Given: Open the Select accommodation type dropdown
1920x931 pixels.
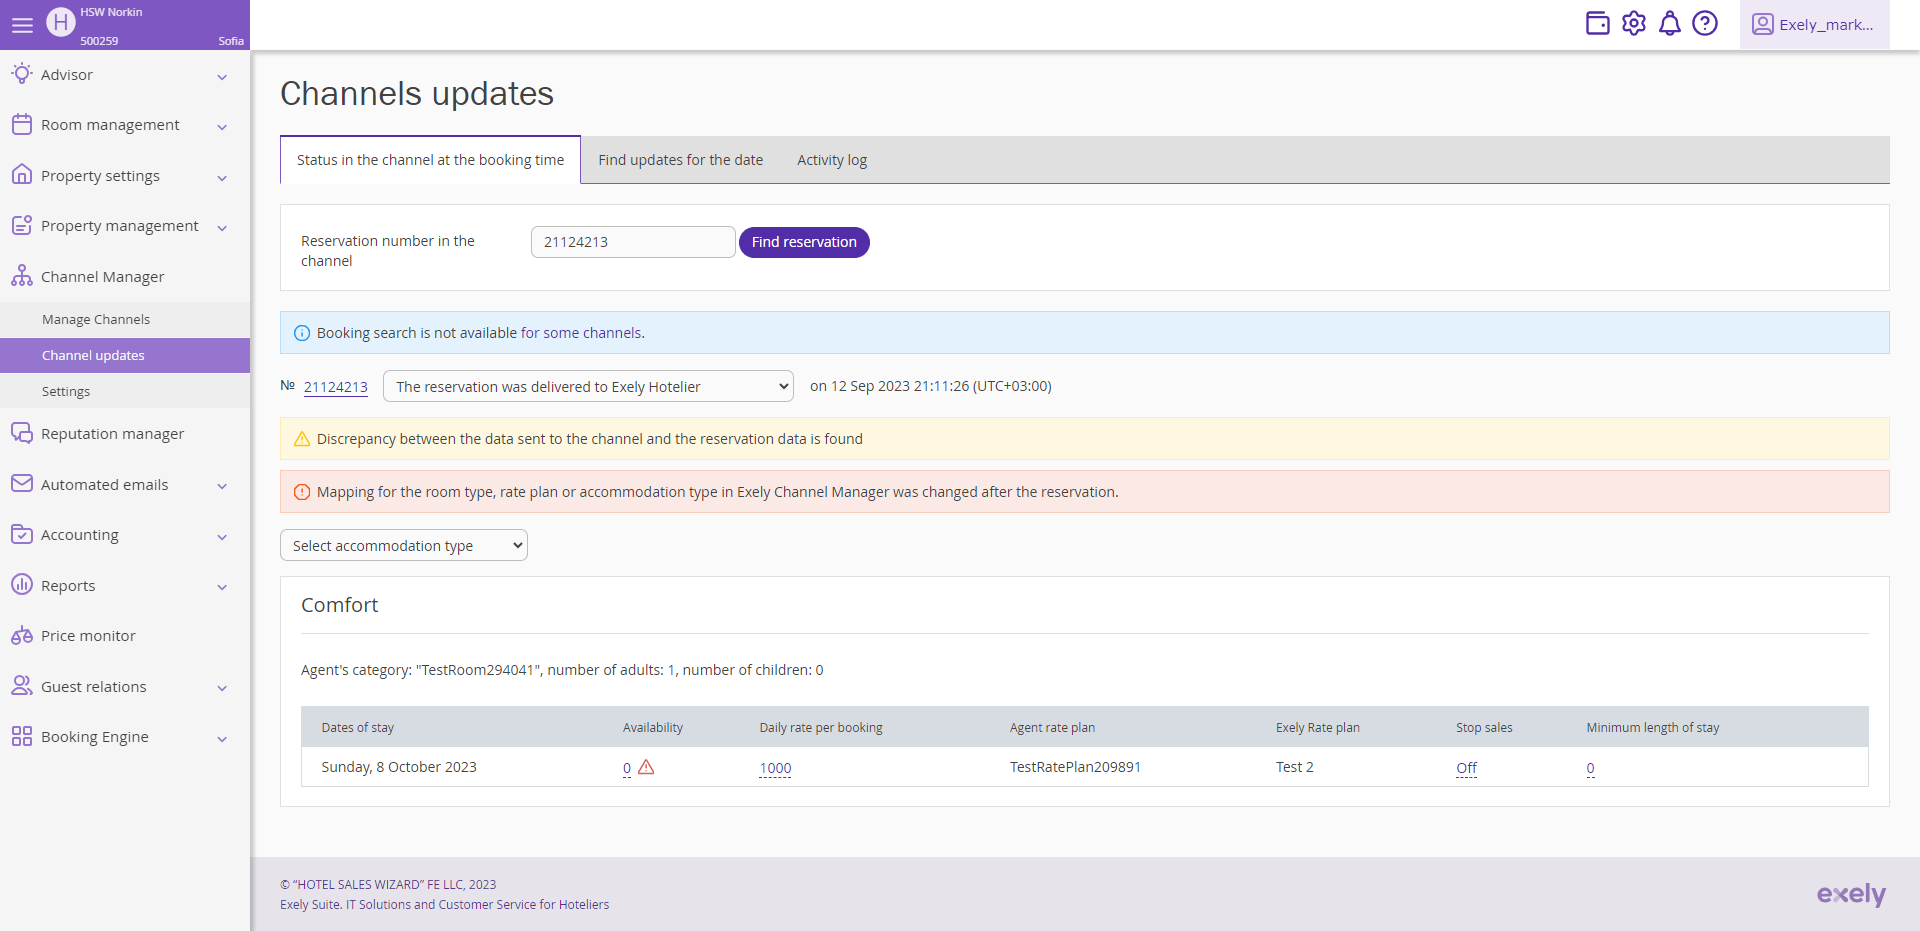Looking at the screenshot, I should (x=403, y=545).
